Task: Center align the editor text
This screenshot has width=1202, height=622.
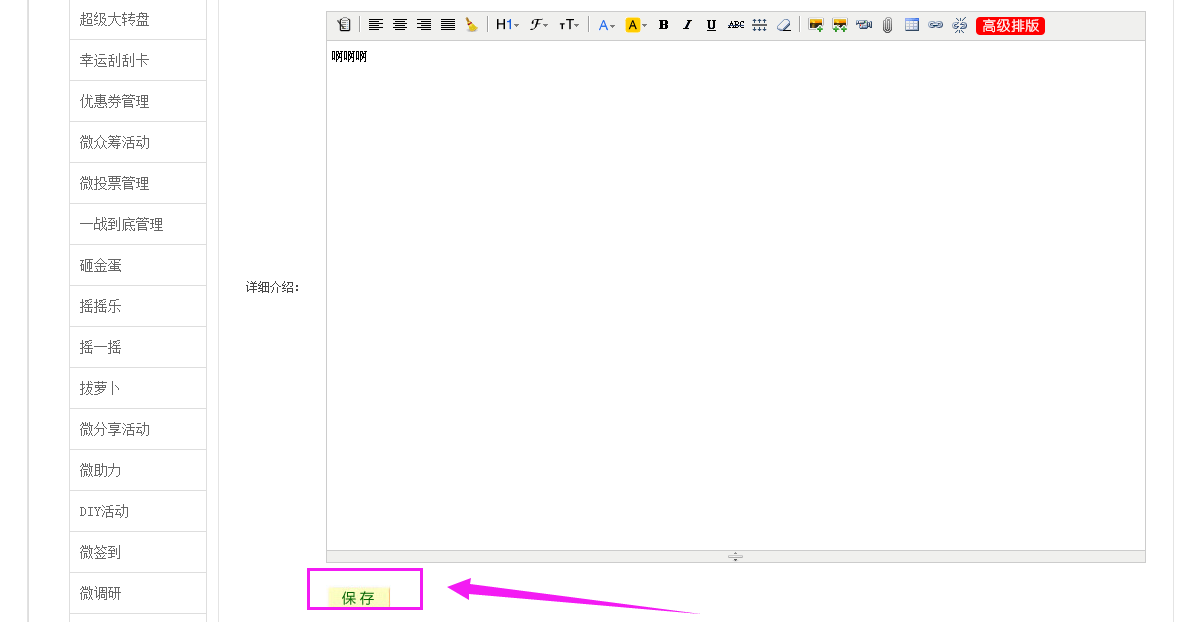Action: pyautogui.click(x=400, y=25)
